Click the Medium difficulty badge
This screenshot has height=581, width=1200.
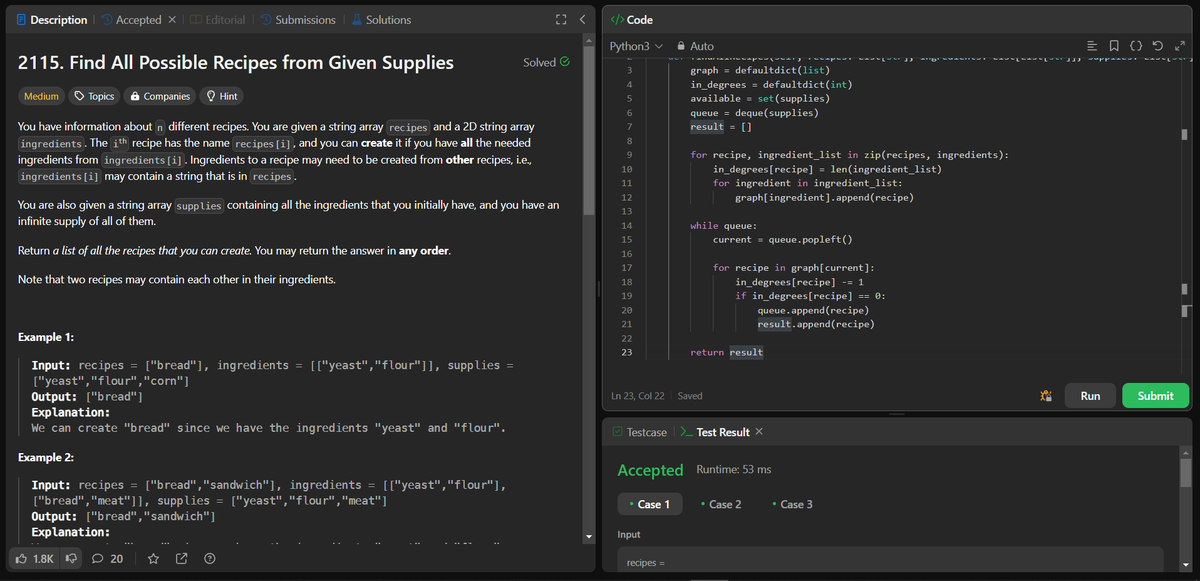click(x=41, y=96)
